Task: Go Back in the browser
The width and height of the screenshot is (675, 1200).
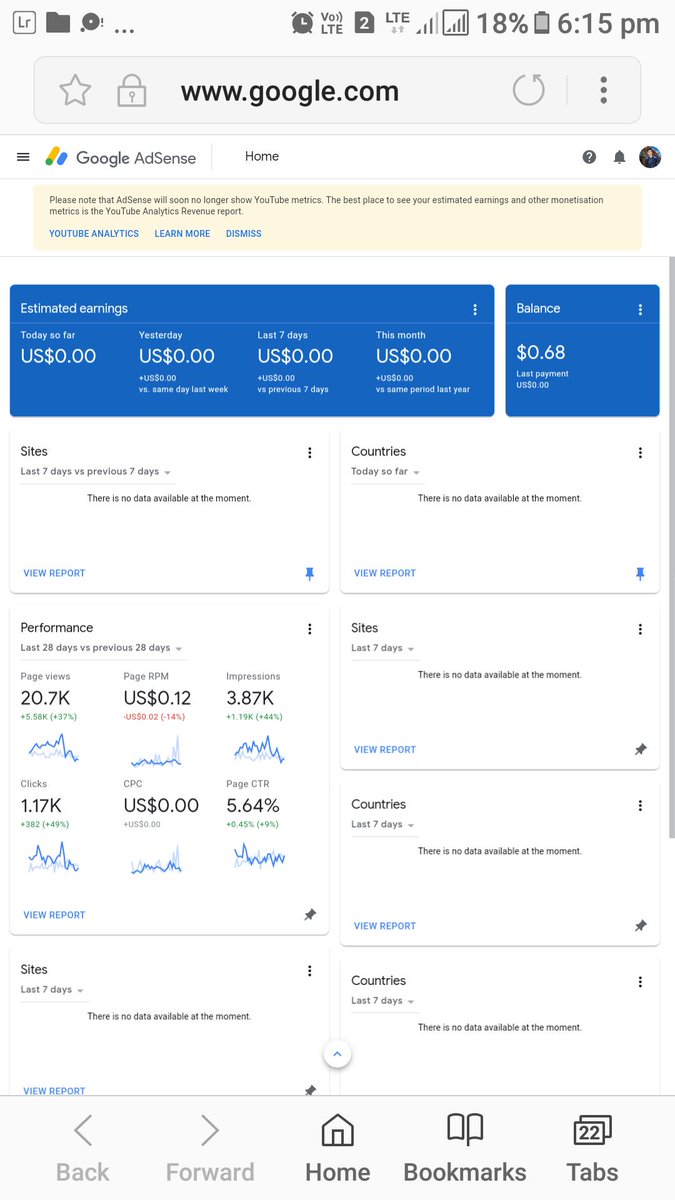Action: [83, 1147]
